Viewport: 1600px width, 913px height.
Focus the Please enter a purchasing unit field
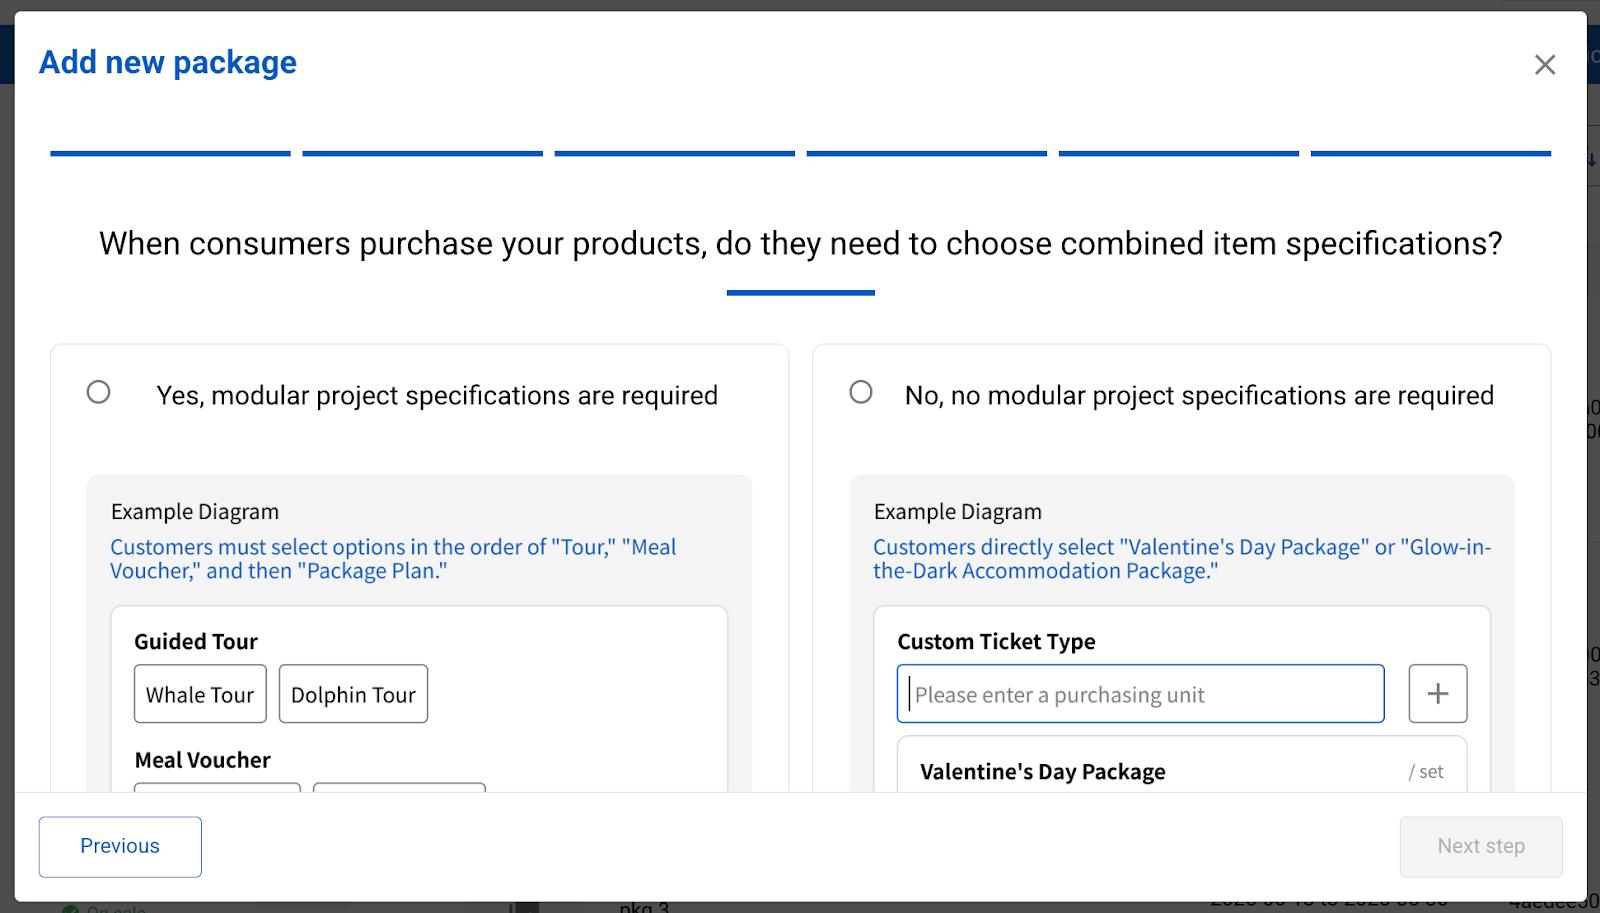tap(1140, 694)
